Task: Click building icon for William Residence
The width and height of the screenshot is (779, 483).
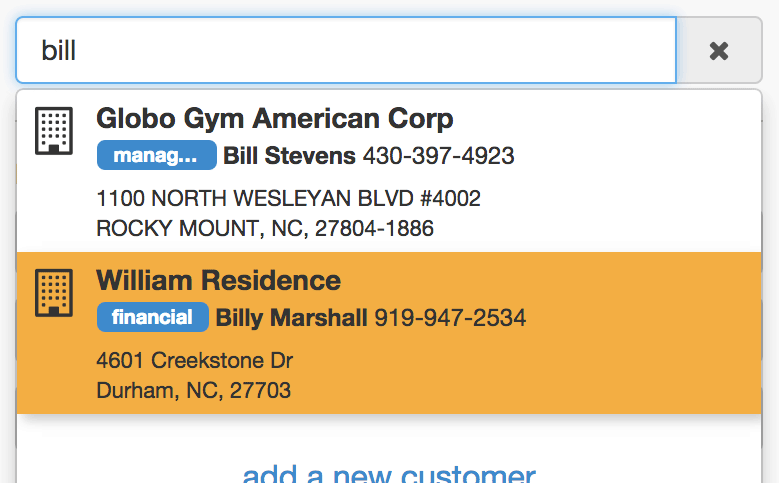Action: pyautogui.click(x=54, y=293)
